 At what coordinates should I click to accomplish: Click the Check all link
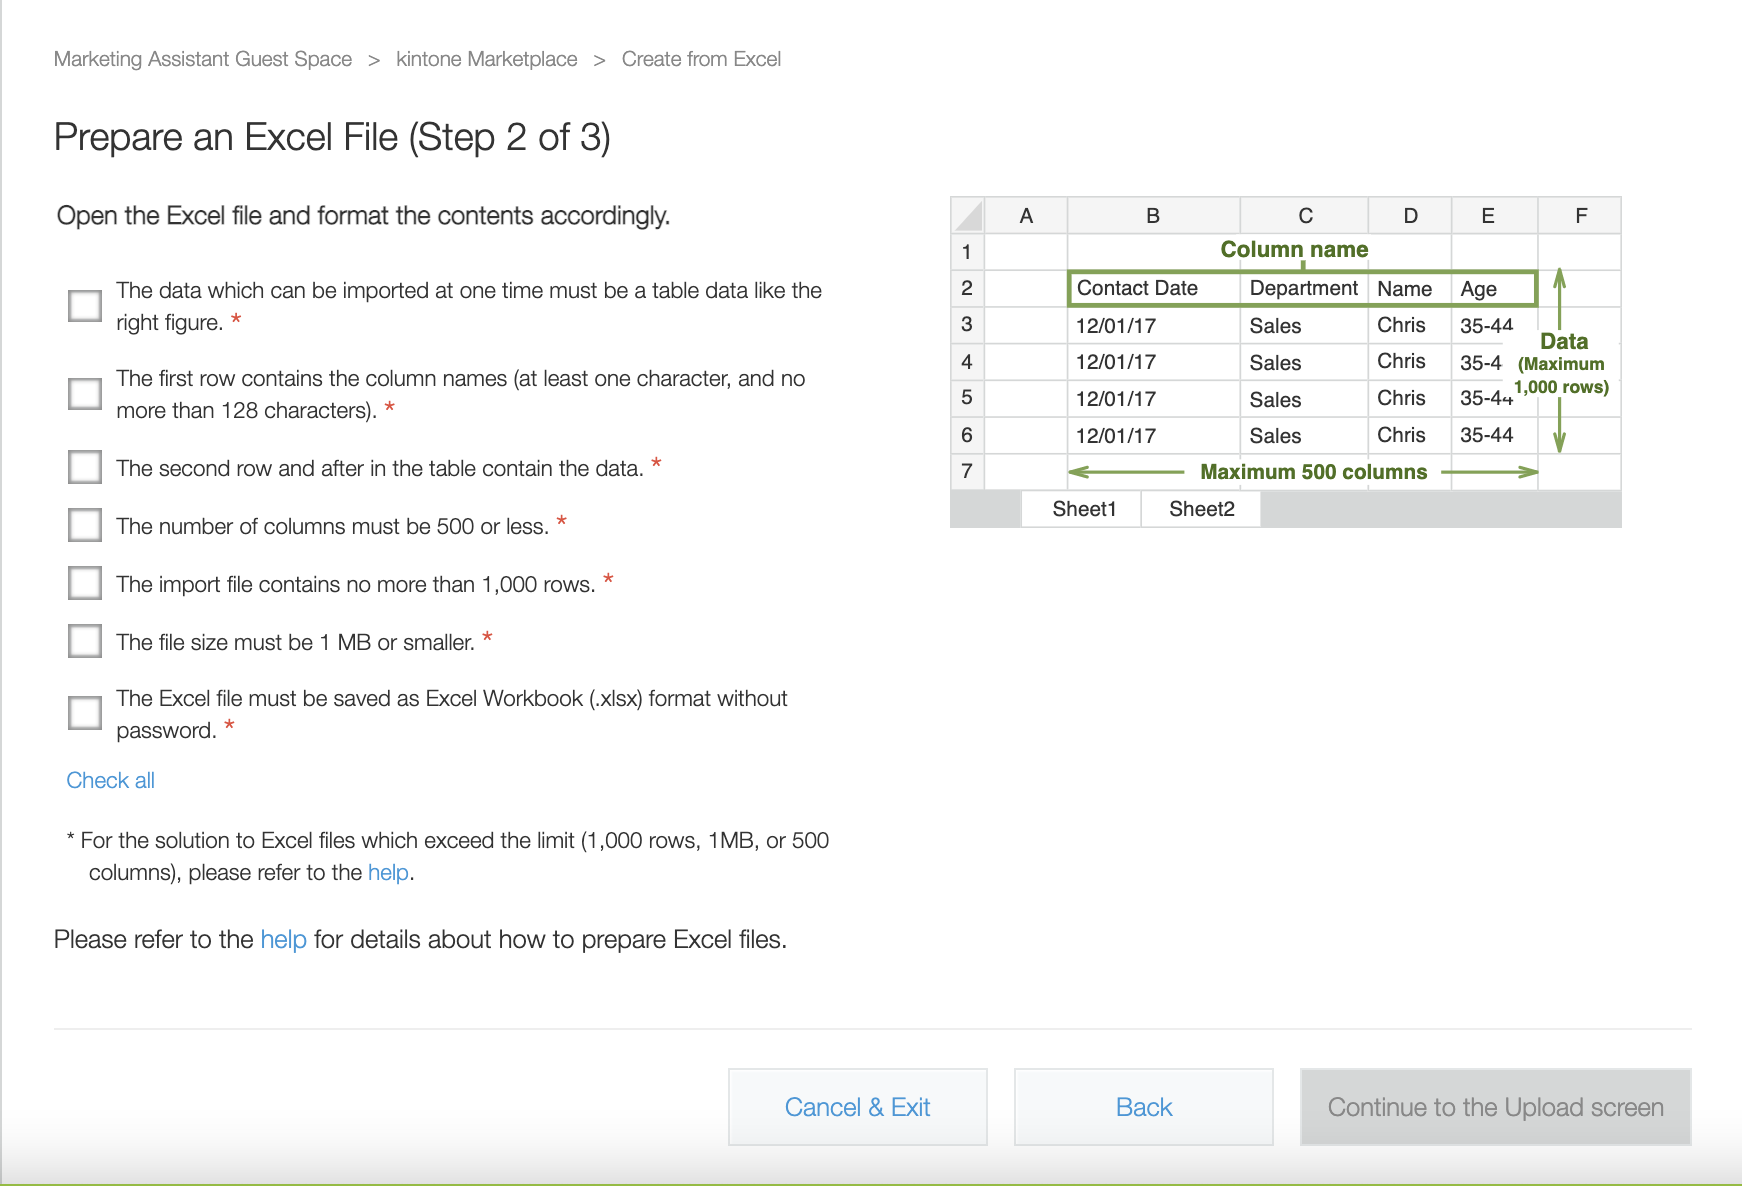110,779
